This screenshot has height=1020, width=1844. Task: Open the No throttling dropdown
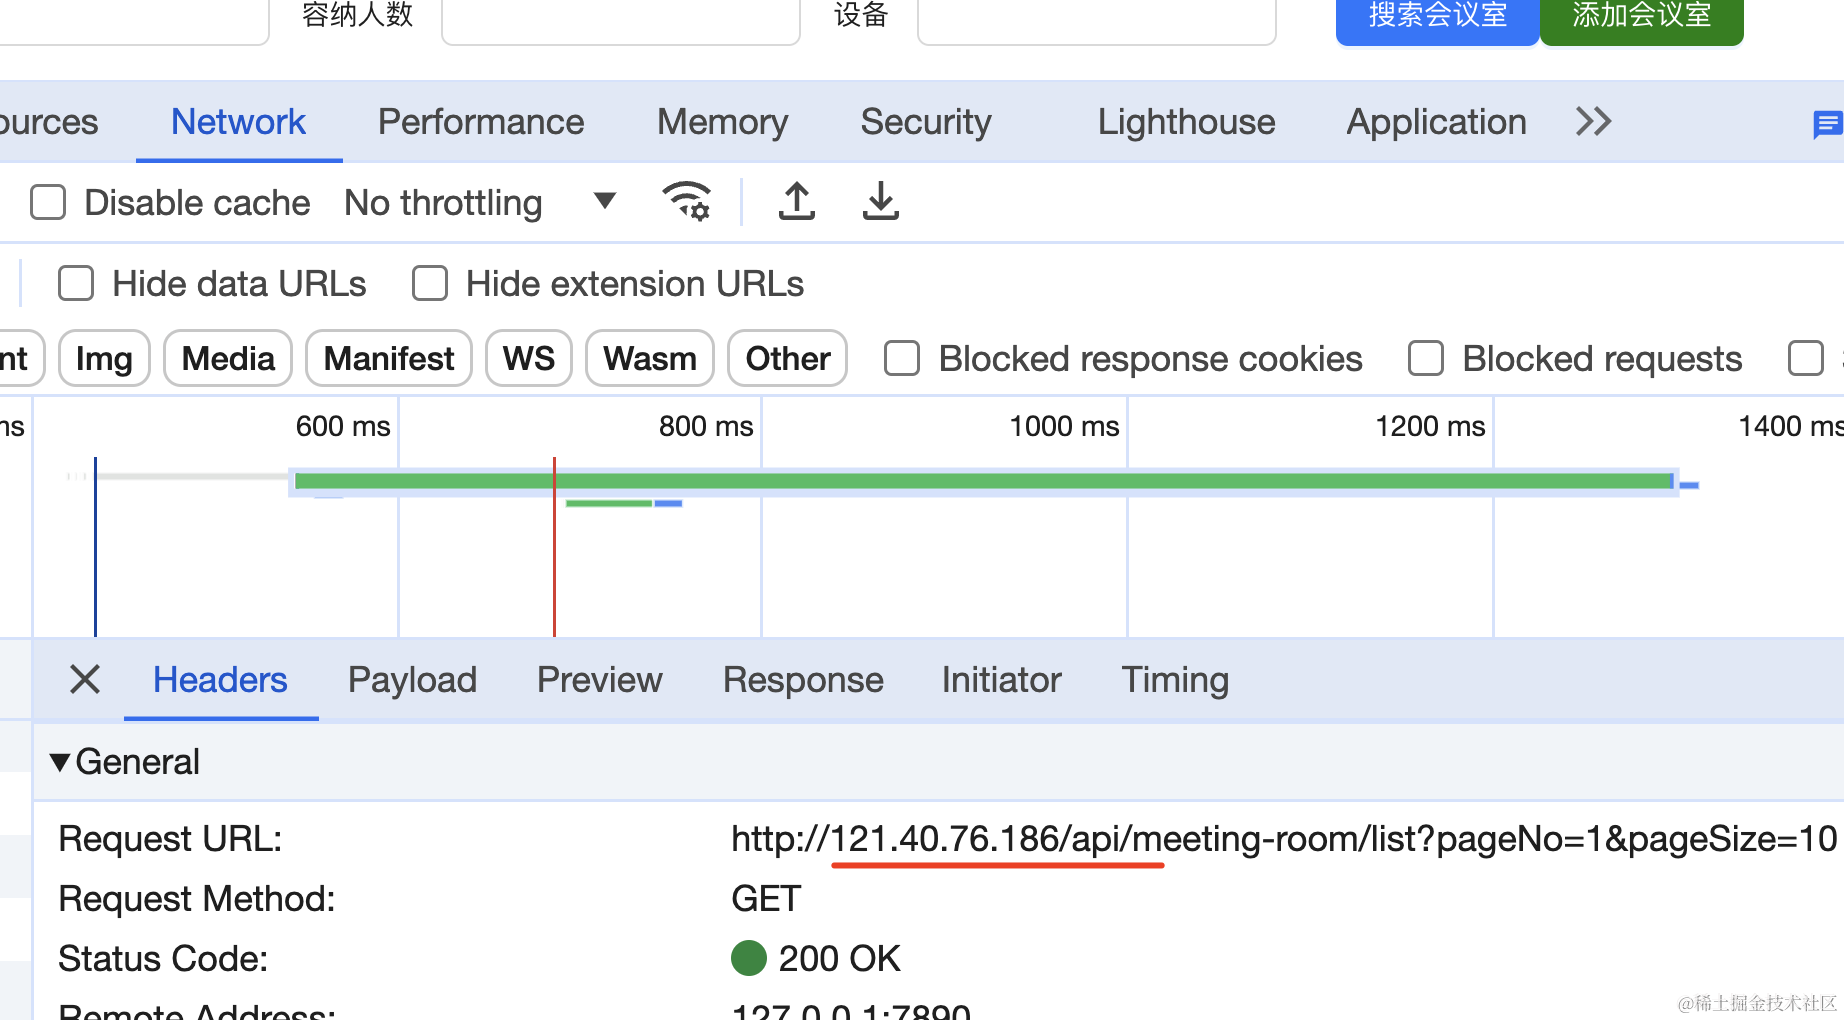tap(480, 202)
